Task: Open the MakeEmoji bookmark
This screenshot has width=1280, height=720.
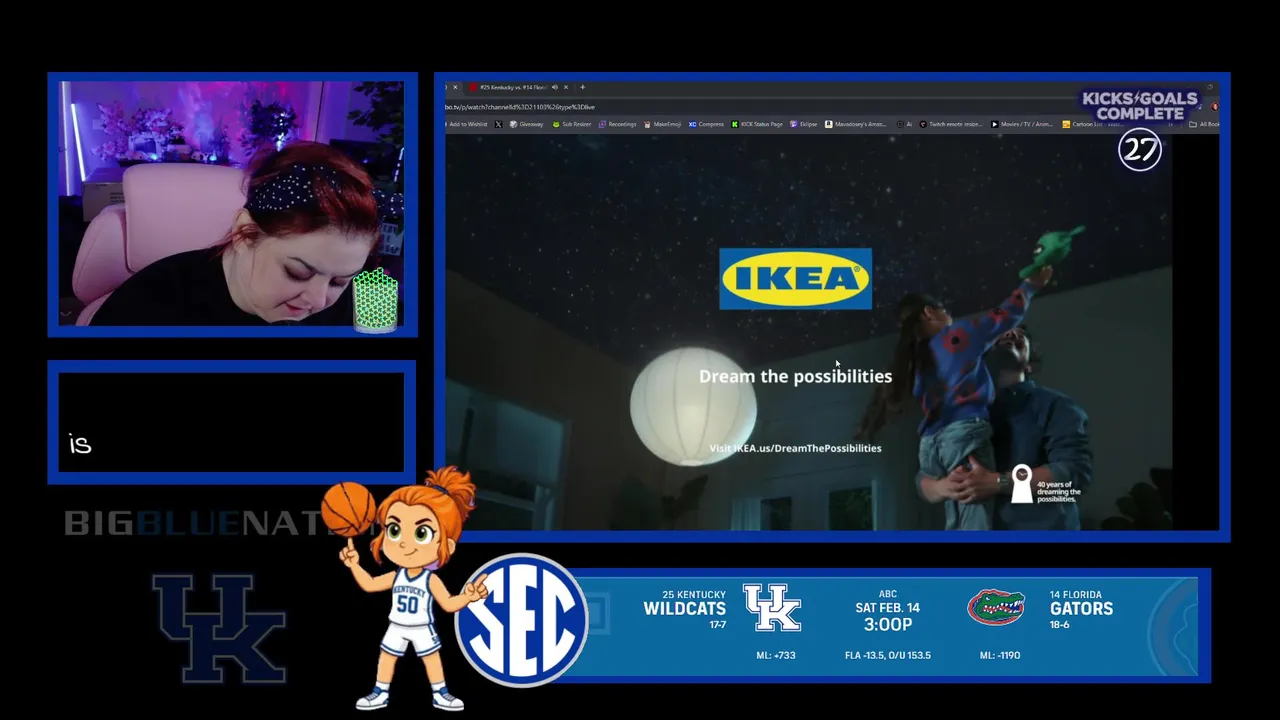Action: coord(662,124)
